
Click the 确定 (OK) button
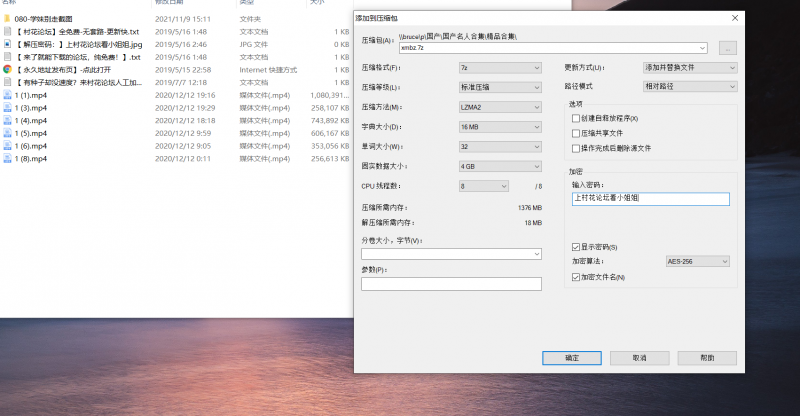pyautogui.click(x=571, y=357)
